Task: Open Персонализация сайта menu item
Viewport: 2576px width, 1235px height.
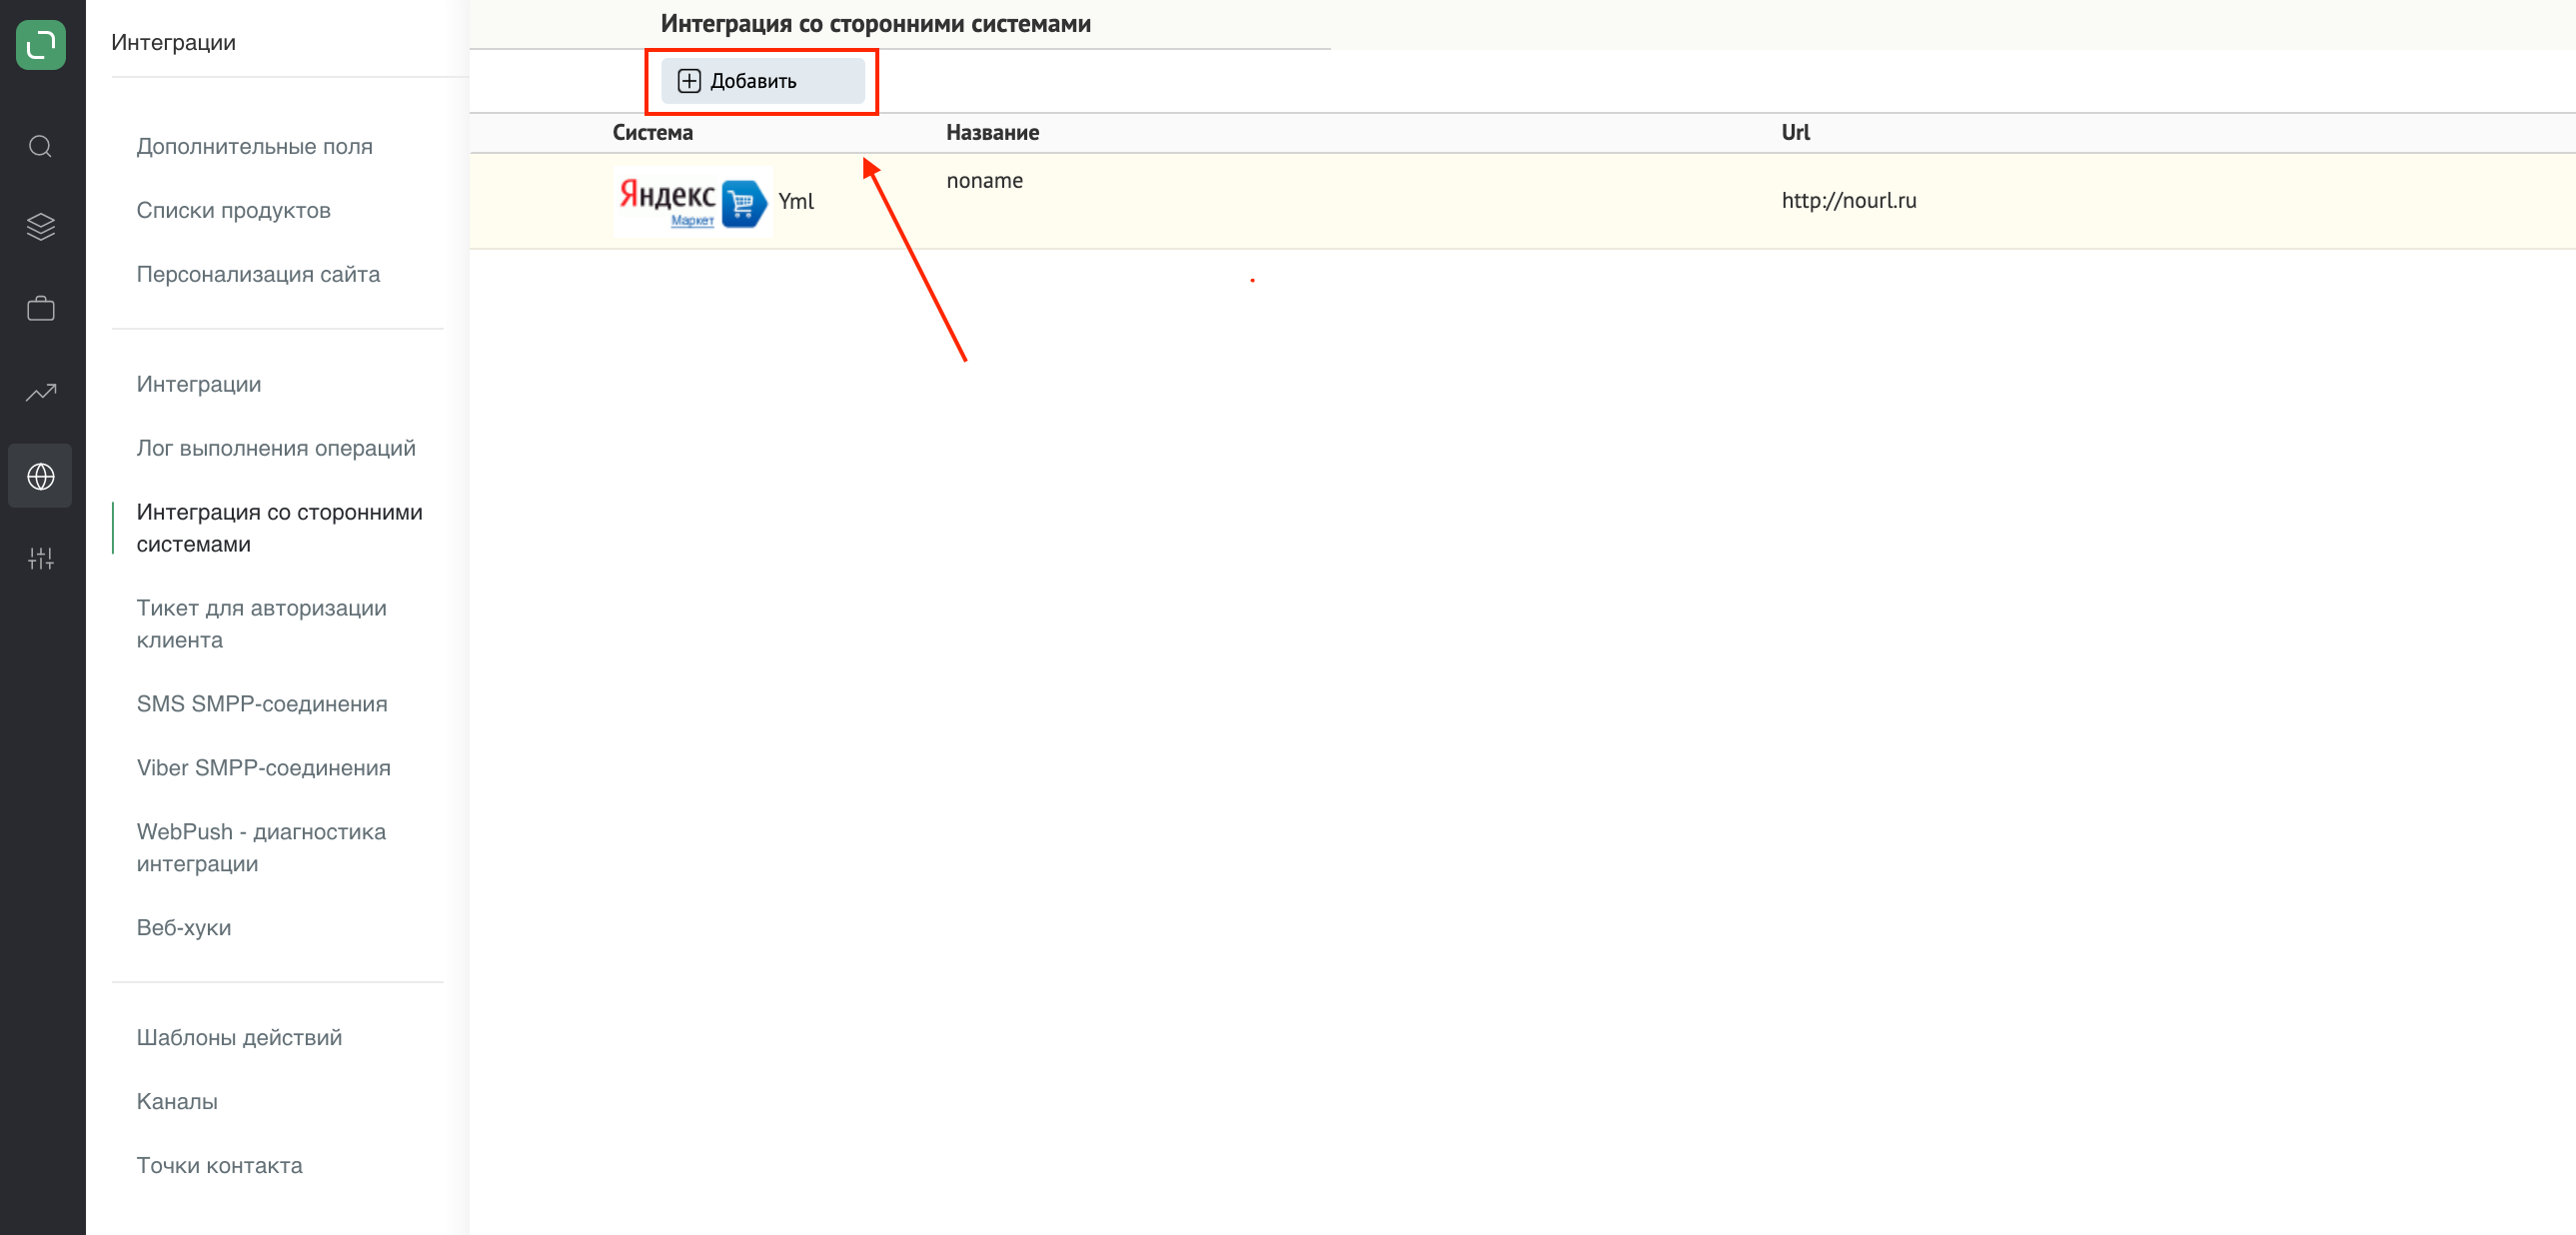Action: coord(258,274)
